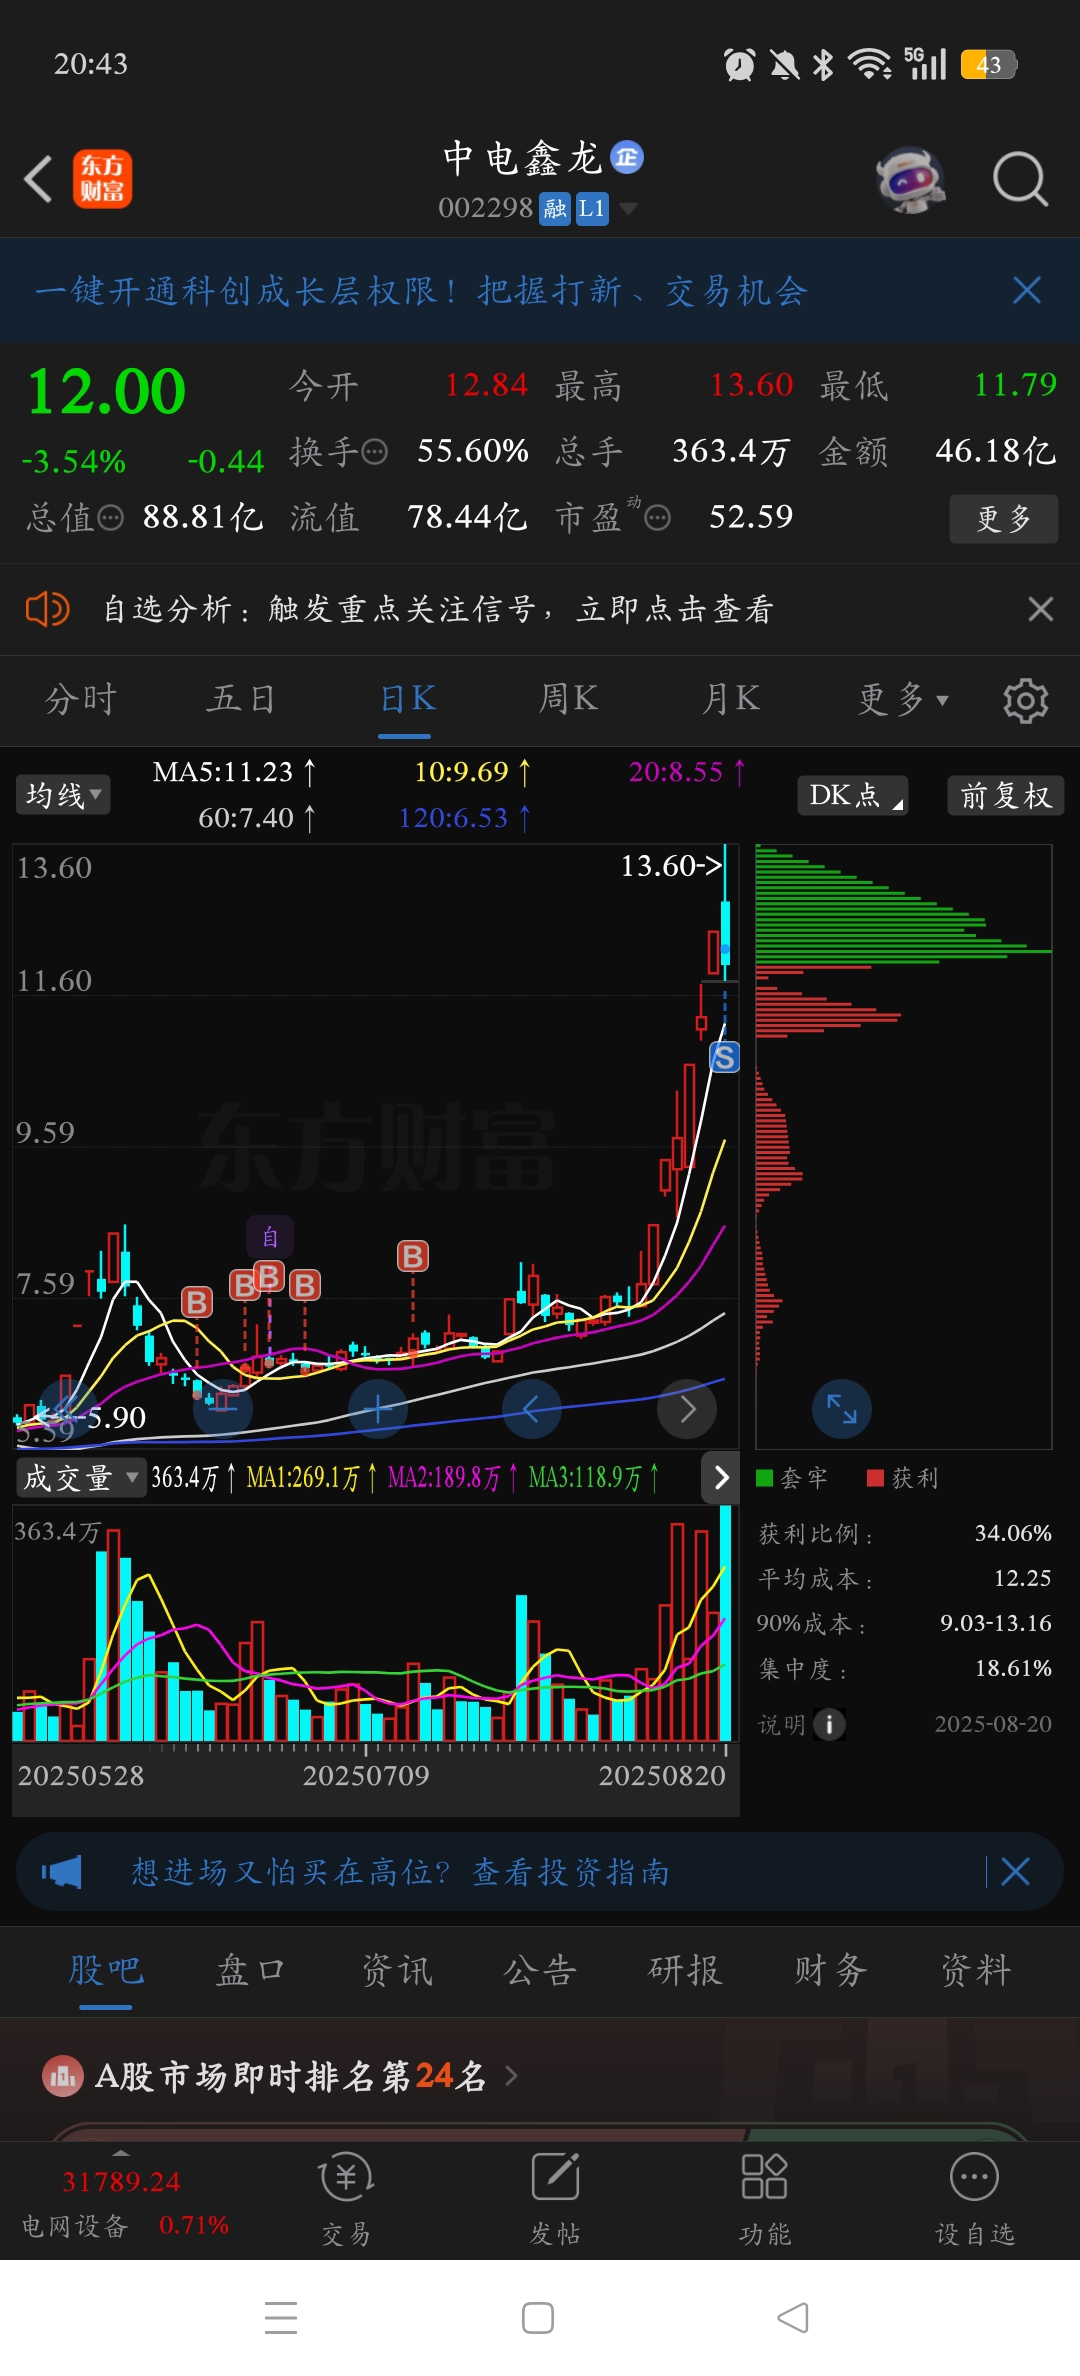
Task: Open the 均线 indicator dropdown
Action: pos(63,796)
